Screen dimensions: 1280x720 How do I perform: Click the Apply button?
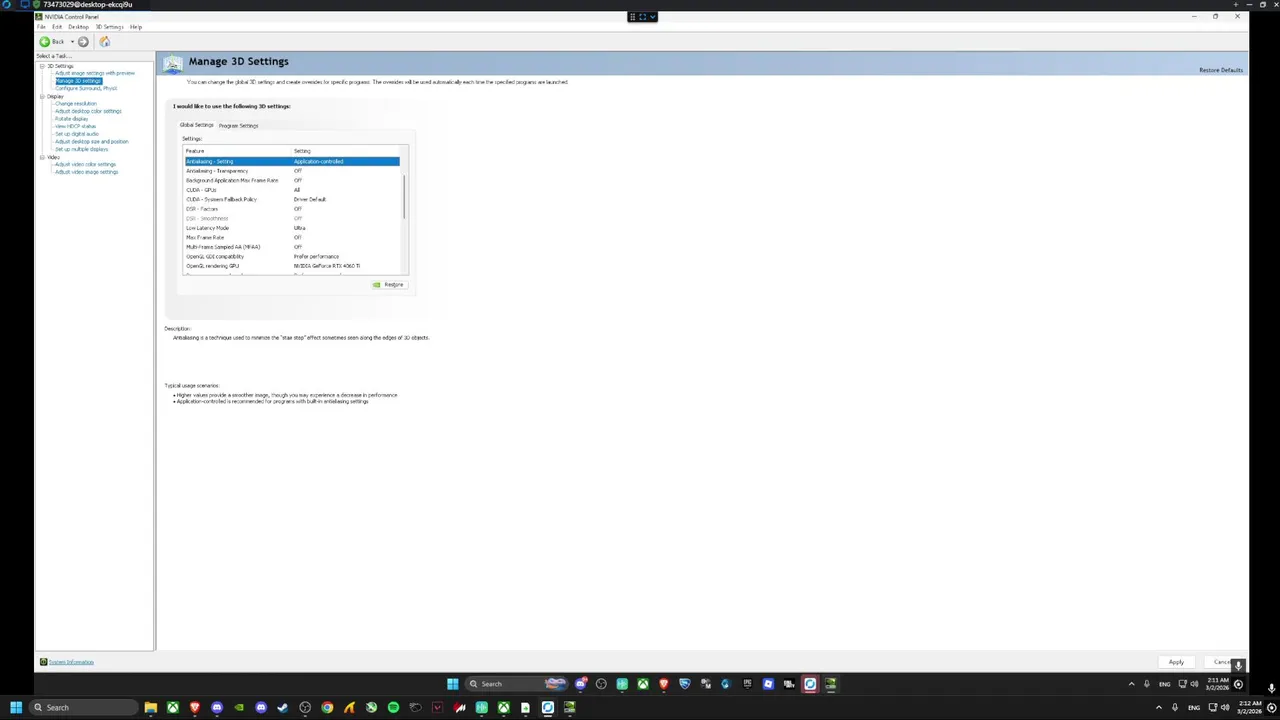[x=1176, y=662]
